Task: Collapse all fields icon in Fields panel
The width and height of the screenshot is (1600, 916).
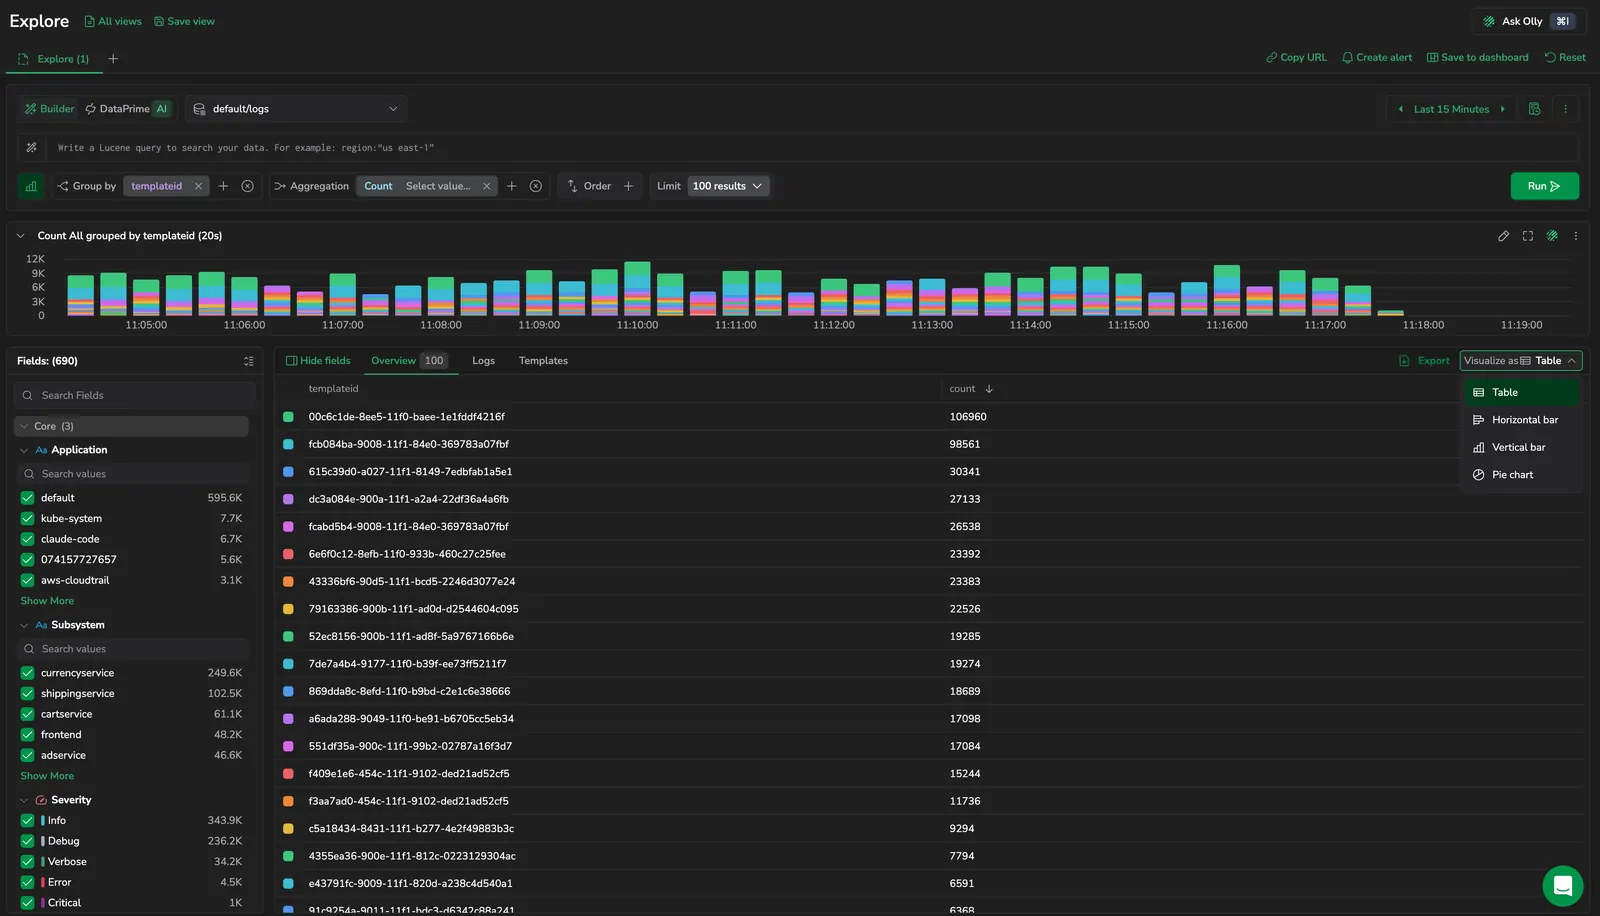Action: pos(248,361)
